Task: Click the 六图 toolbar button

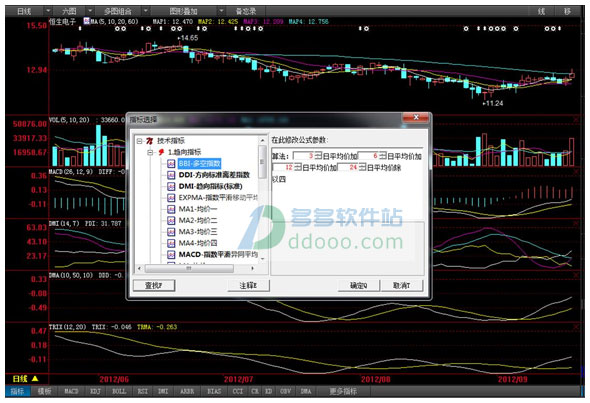Action: tap(69, 11)
